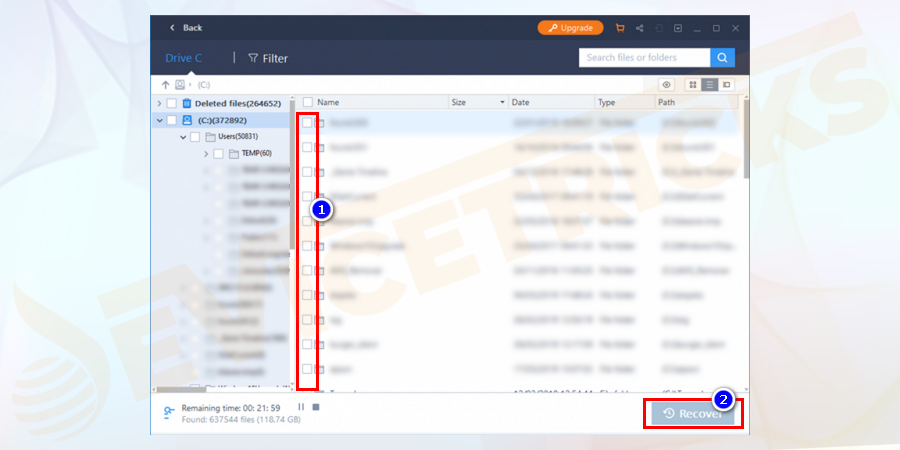Viewport: 900px width, 450px height.
Task: Pause the running scan
Action: click(x=301, y=407)
